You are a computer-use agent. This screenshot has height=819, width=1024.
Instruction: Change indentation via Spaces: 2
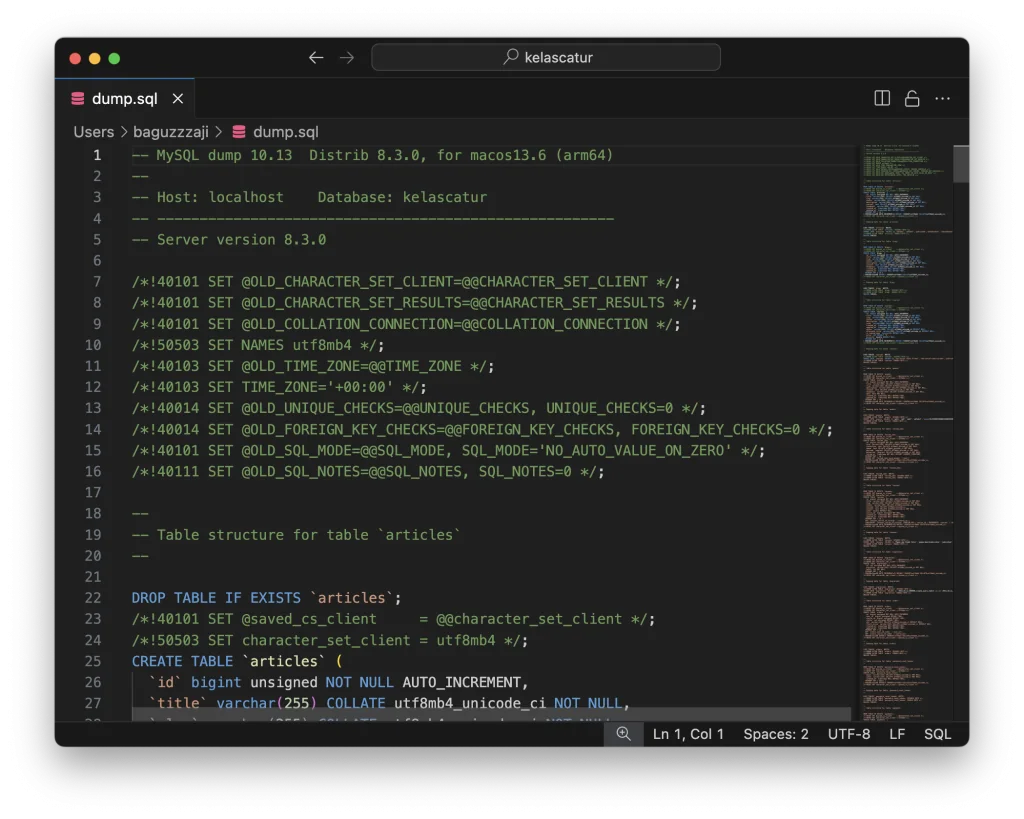coord(776,734)
